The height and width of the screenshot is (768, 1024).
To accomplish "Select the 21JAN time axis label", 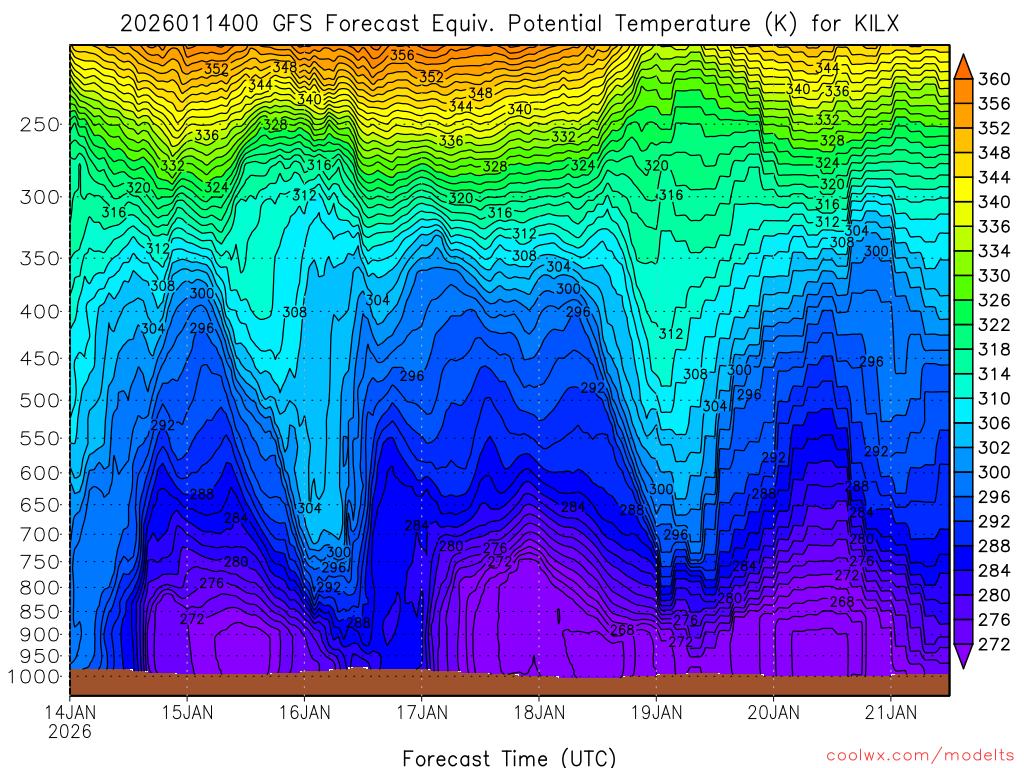I will pos(891,712).
